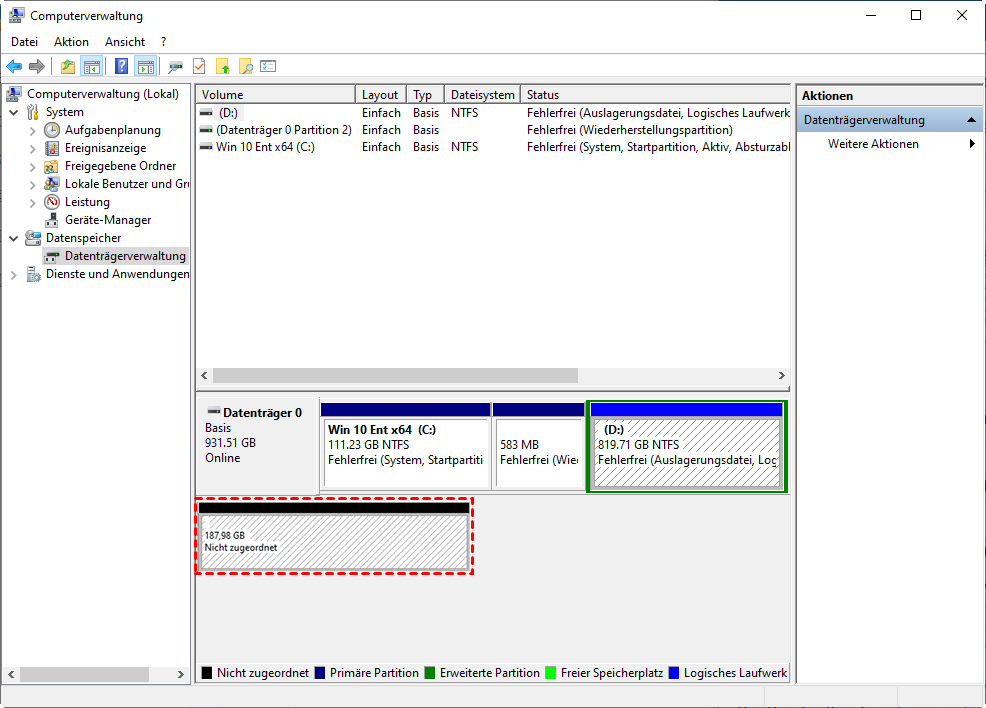Expand the Aufgabenplanung node
The width and height of the screenshot is (986, 708).
pos(33,131)
